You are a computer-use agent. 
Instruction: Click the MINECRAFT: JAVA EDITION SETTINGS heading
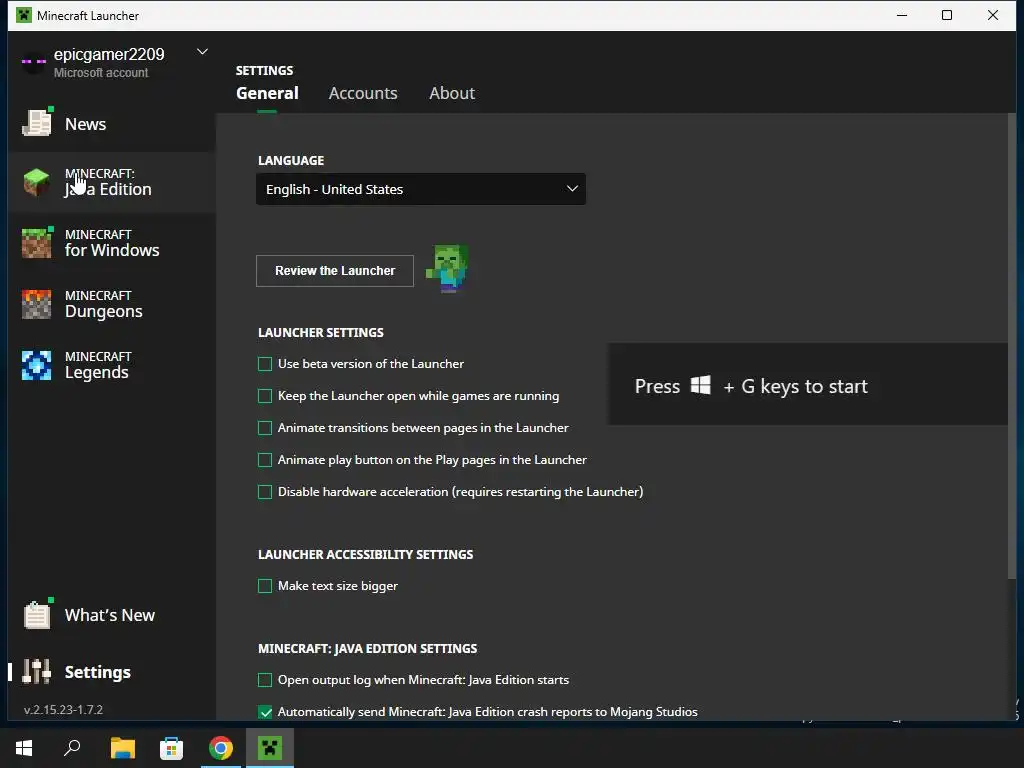(368, 648)
